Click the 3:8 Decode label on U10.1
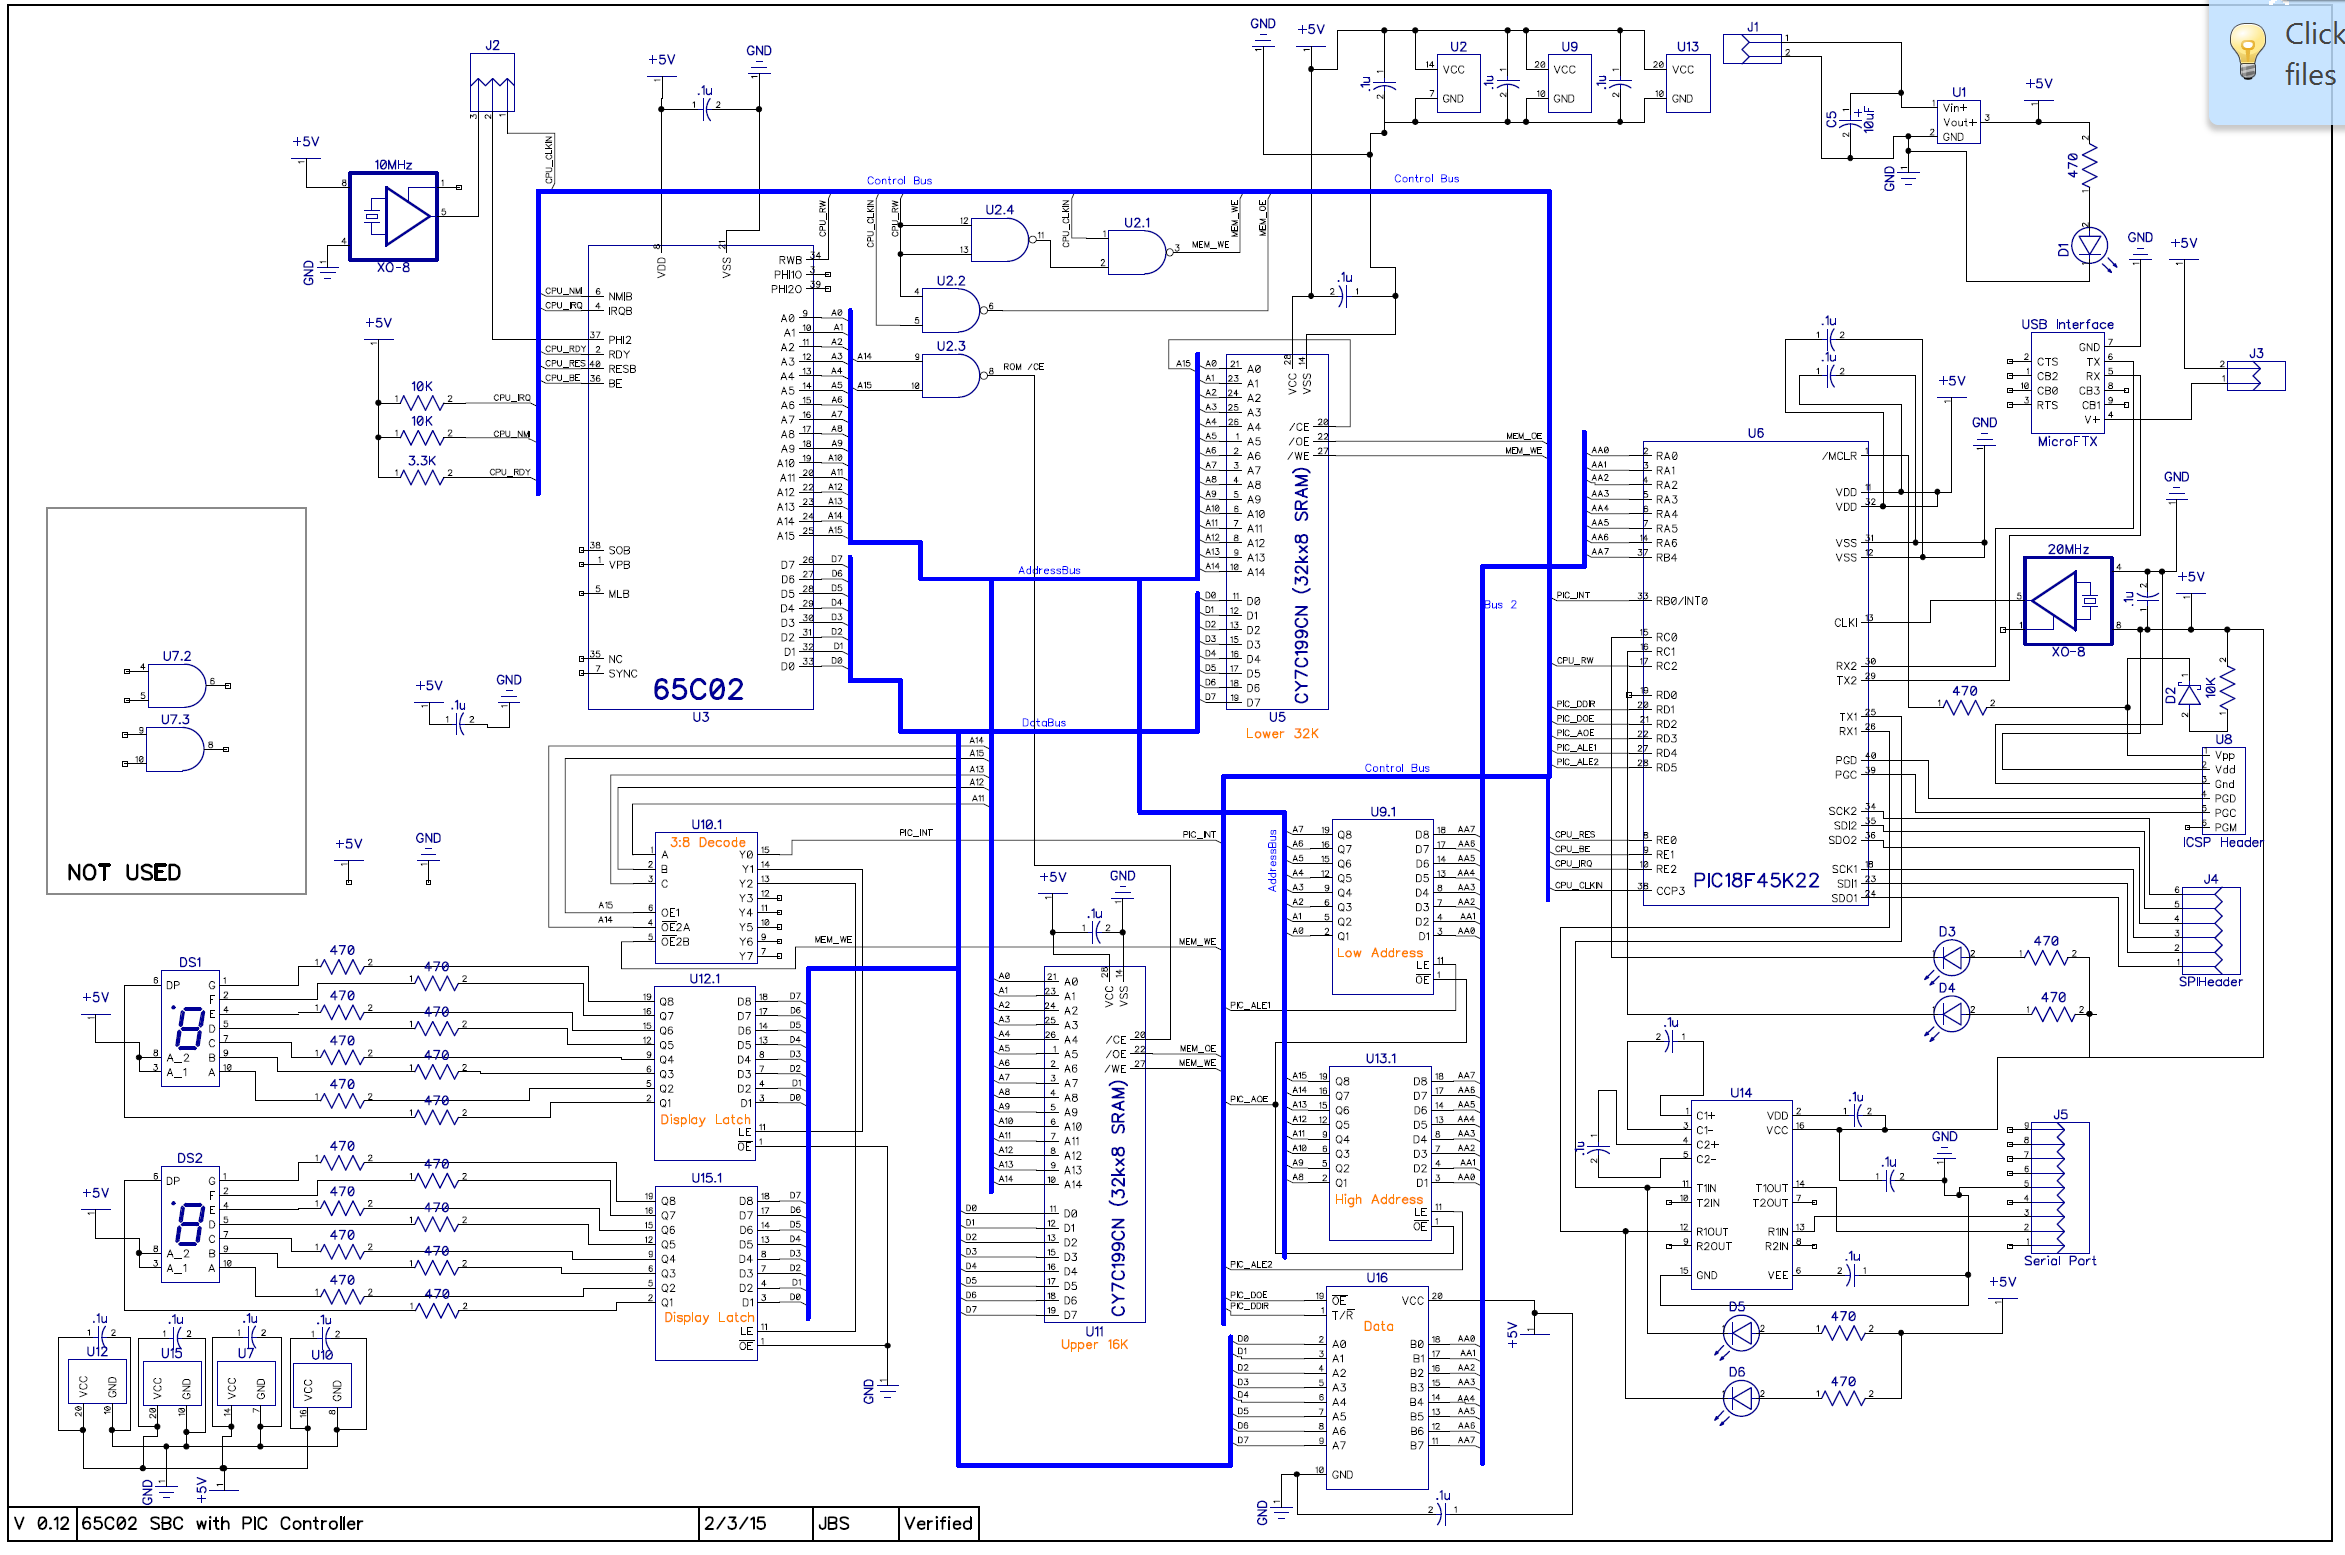The width and height of the screenshot is (2345, 1555). click(708, 843)
